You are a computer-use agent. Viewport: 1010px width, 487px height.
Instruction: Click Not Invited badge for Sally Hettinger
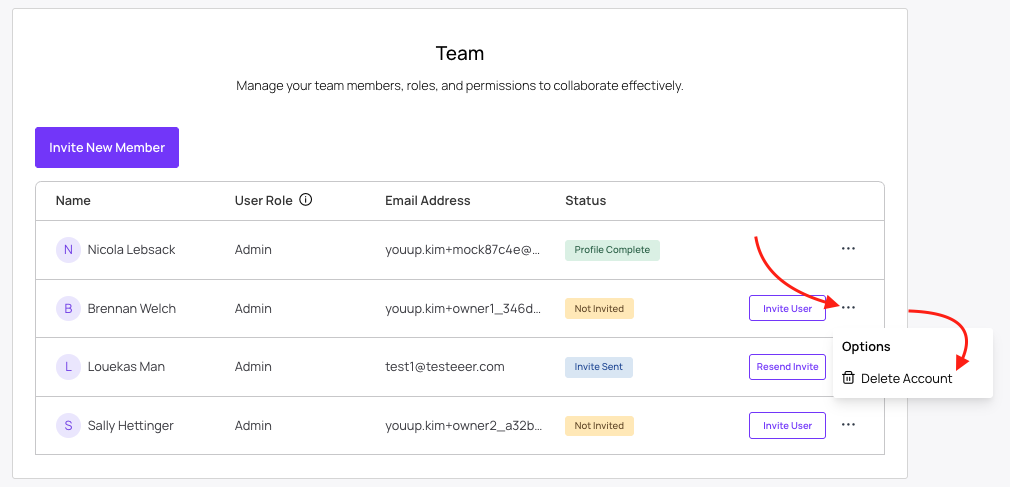click(x=599, y=426)
